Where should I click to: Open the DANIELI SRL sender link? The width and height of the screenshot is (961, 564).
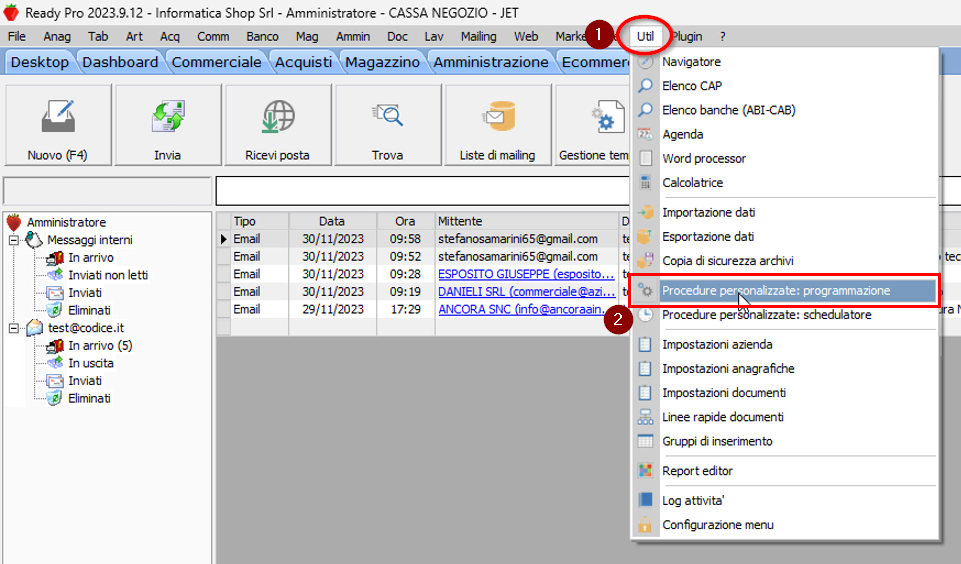pos(526,292)
